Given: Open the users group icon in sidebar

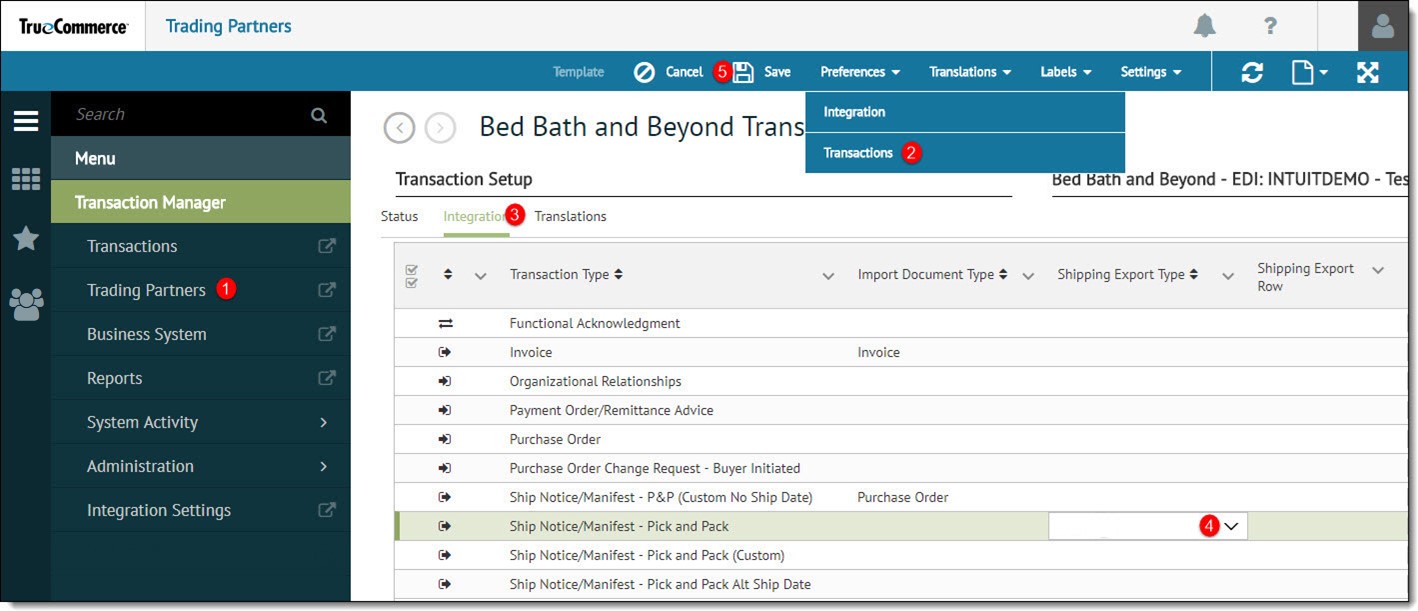Looking at the screenshot, I should tap(26, 303).
